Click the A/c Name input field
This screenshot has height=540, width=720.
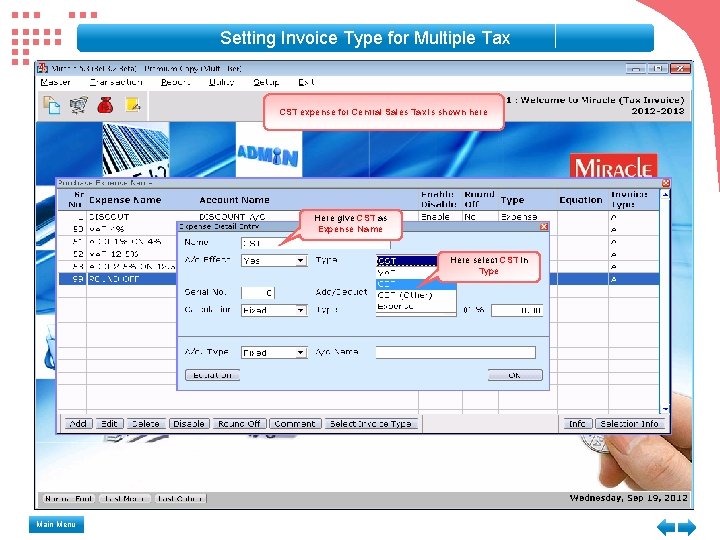pos(456,352)
